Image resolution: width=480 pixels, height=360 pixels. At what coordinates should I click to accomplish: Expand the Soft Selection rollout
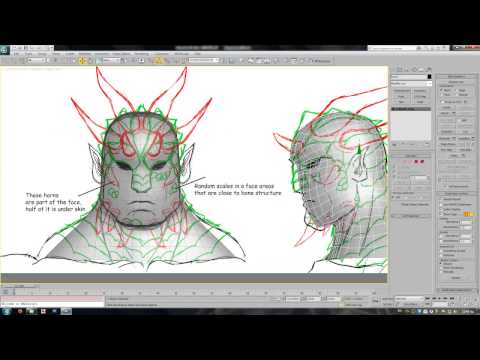point(411,216)
